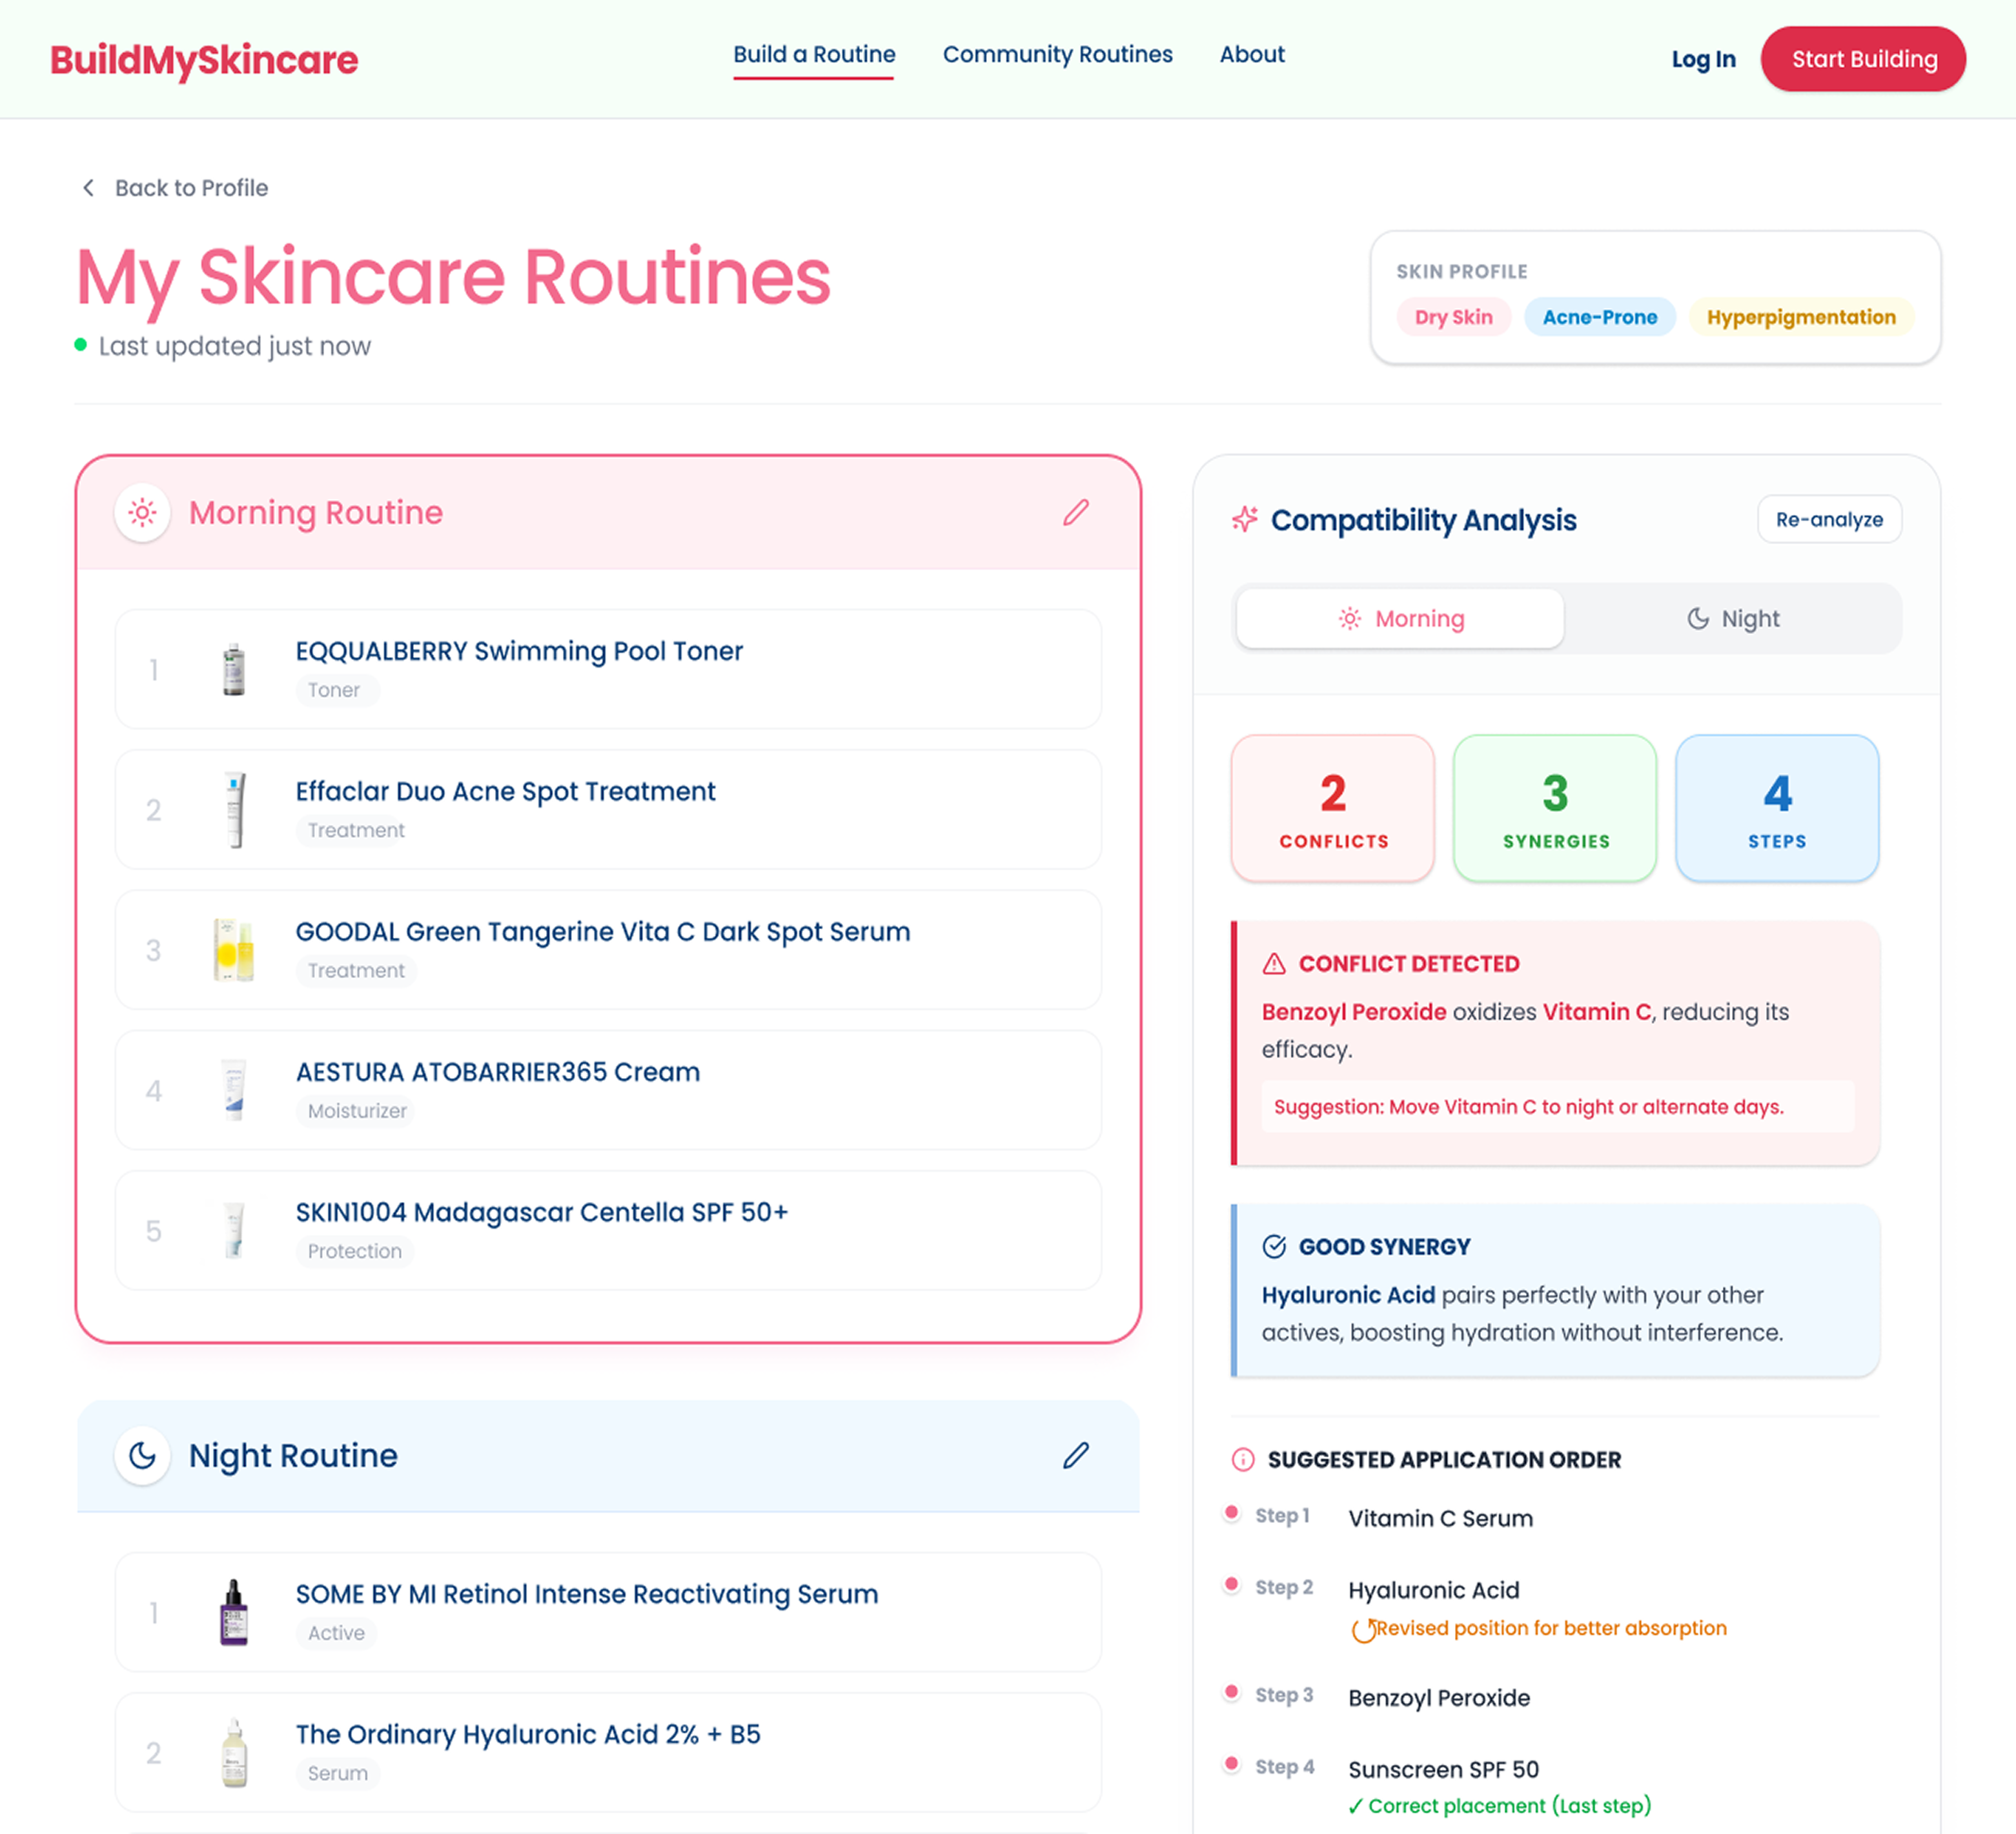Click the warning triangle in Conflict Detected
Screen dimensions: 2016x1834
coord(1273,964)
